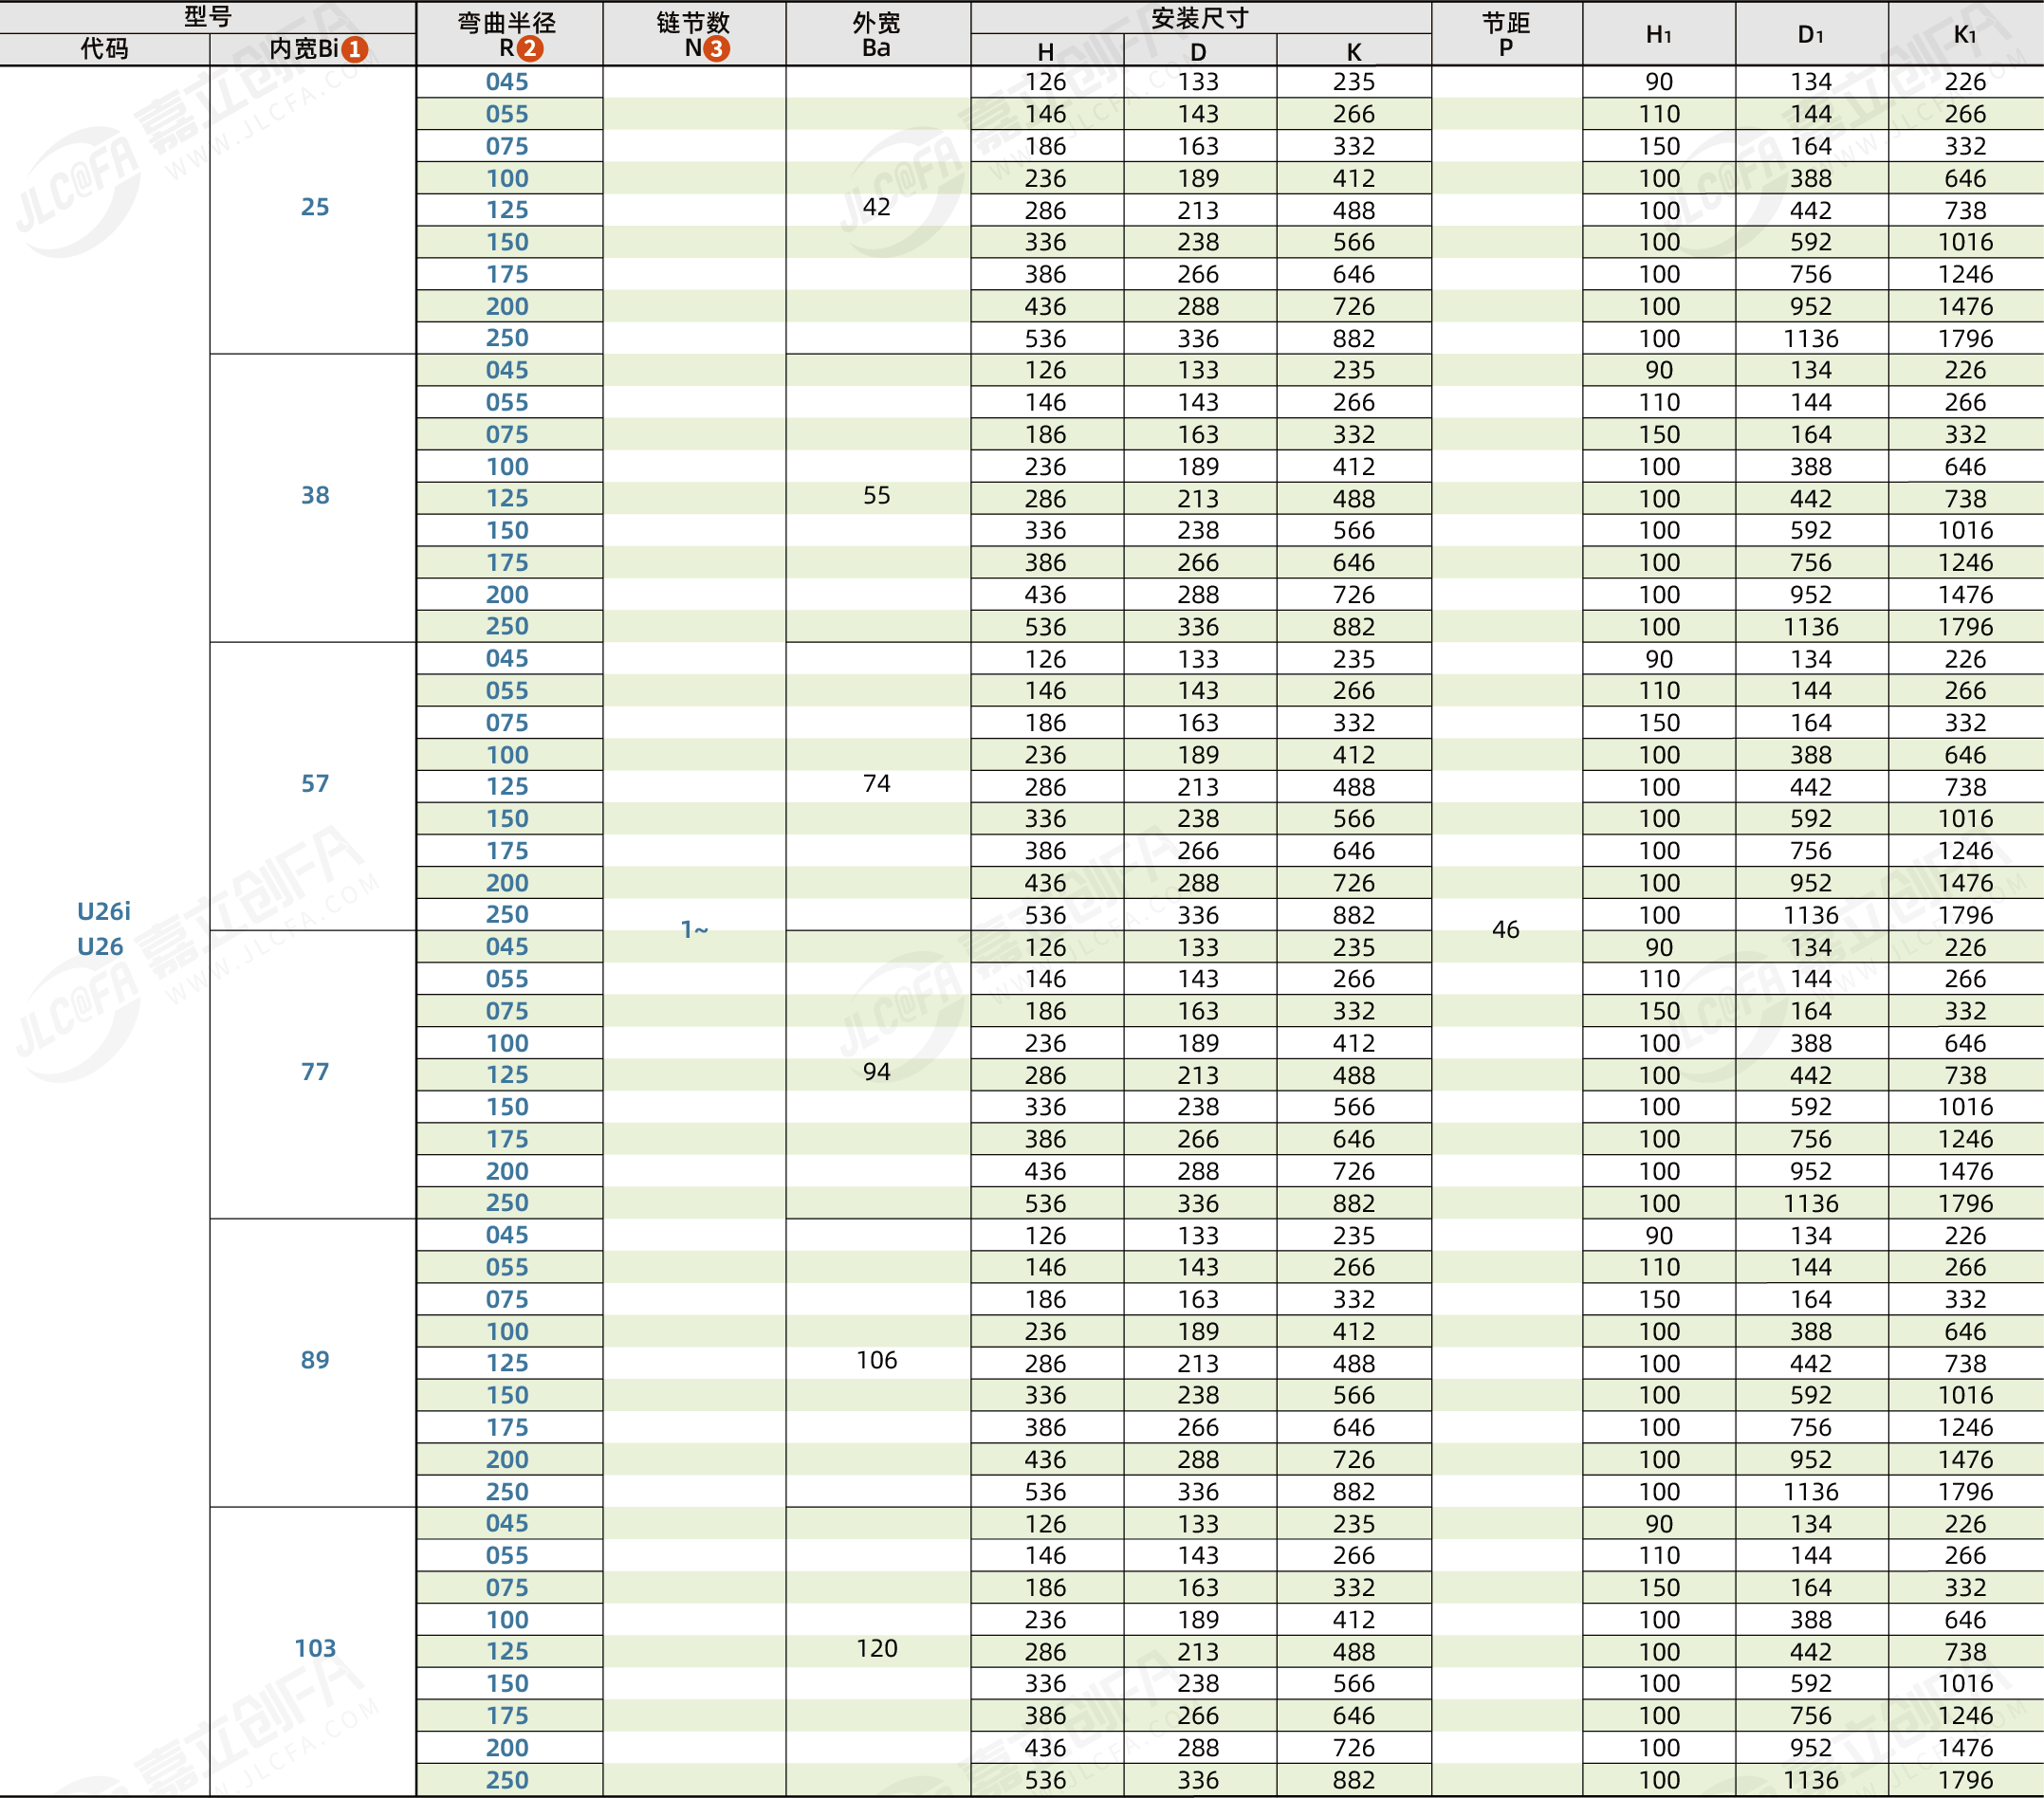Select inner width value 57
Image resolution: width=2044 pixels, height=1798 pixels.
pyautogui.click(x=315, y=783)
